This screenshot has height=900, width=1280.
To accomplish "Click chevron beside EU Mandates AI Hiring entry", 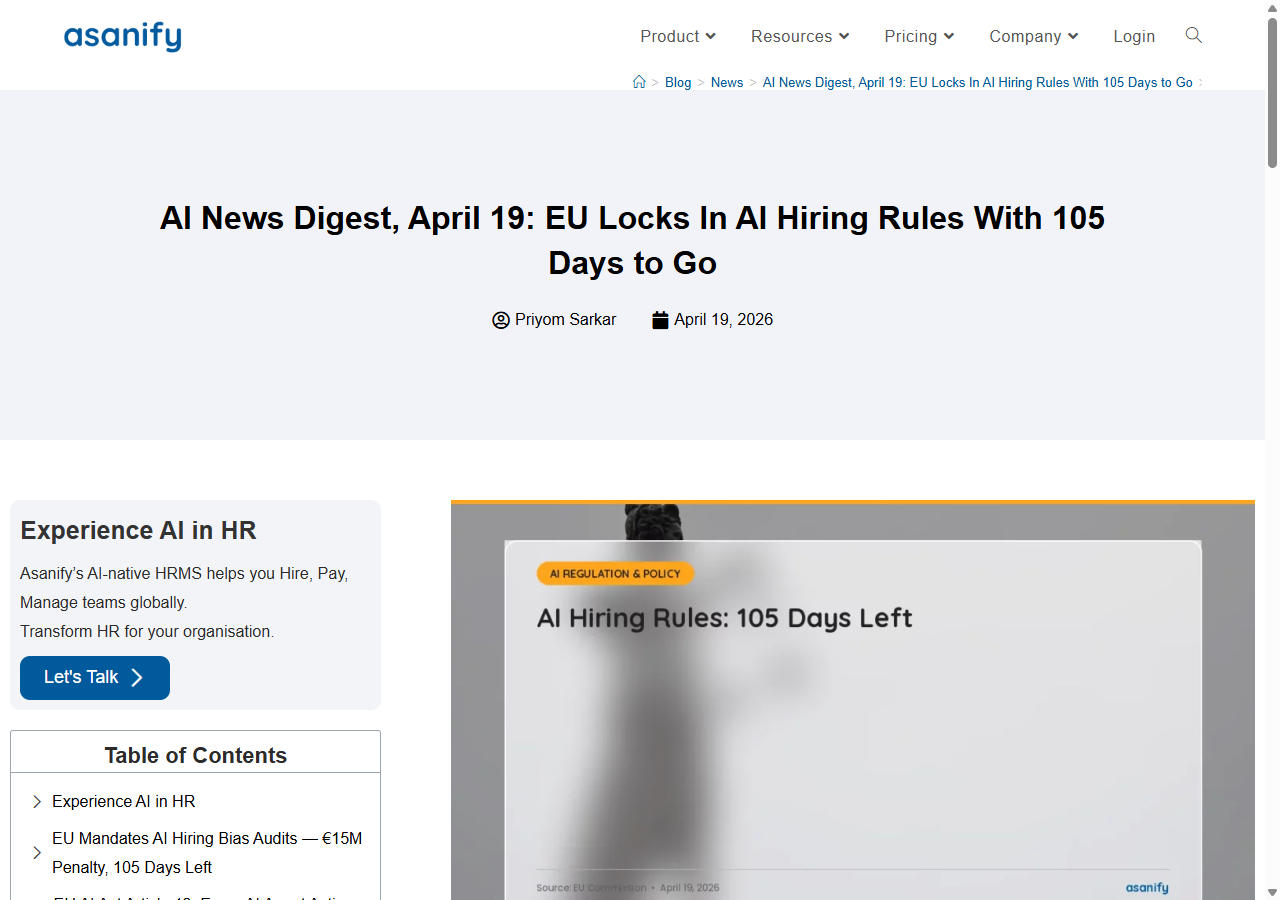I will tap(37, 853).
